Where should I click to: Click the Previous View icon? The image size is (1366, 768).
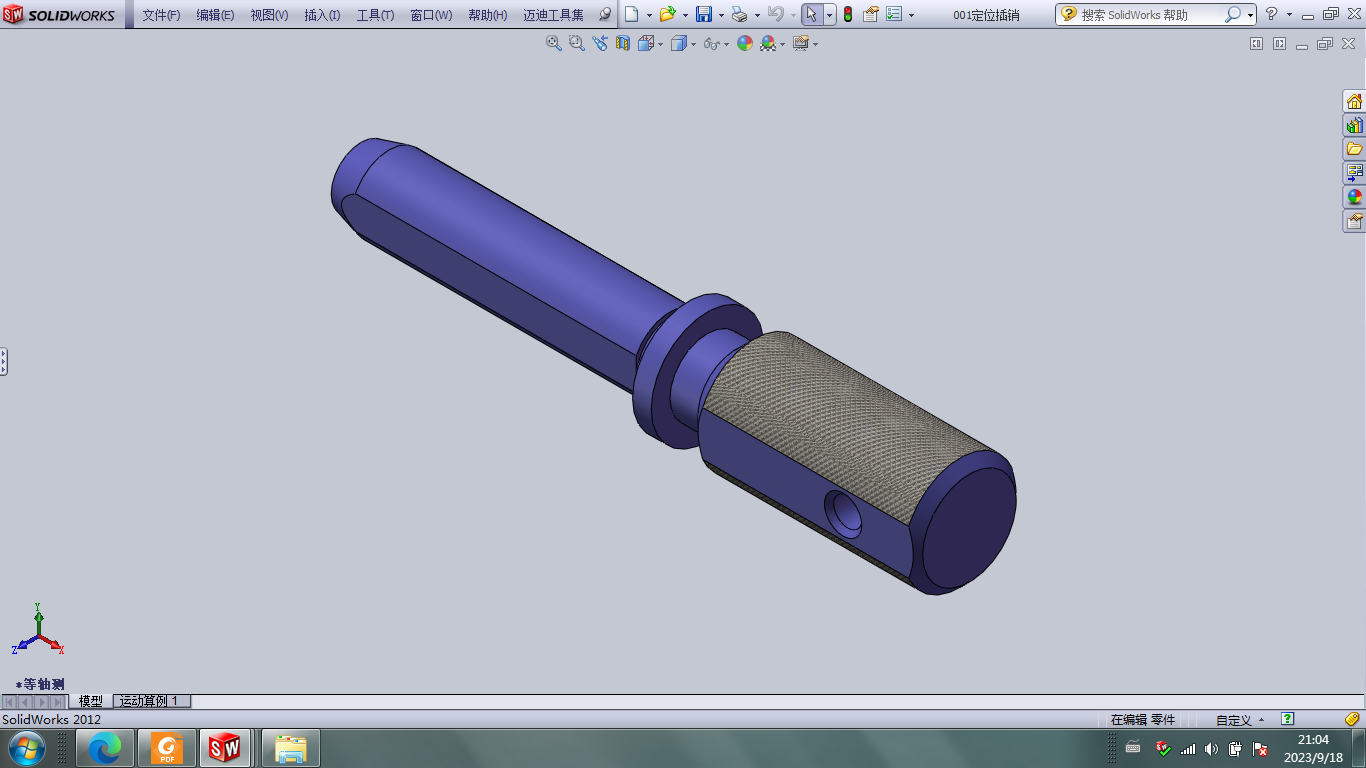(x=599, y=43)
